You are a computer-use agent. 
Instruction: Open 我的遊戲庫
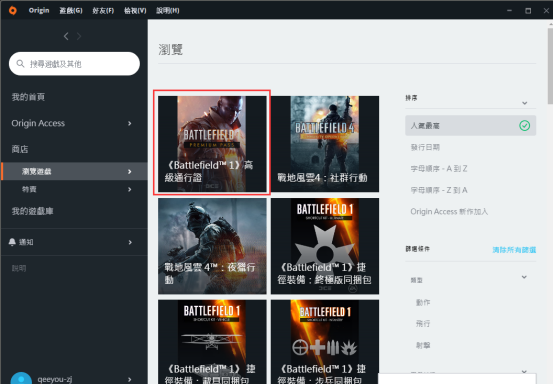pos(33,211)
